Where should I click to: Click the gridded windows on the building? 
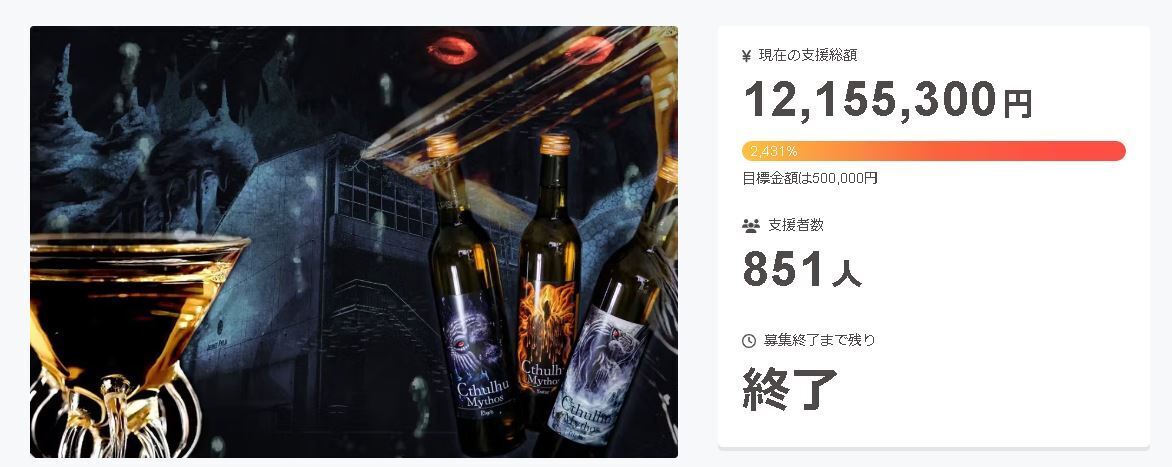click(385, 197)
